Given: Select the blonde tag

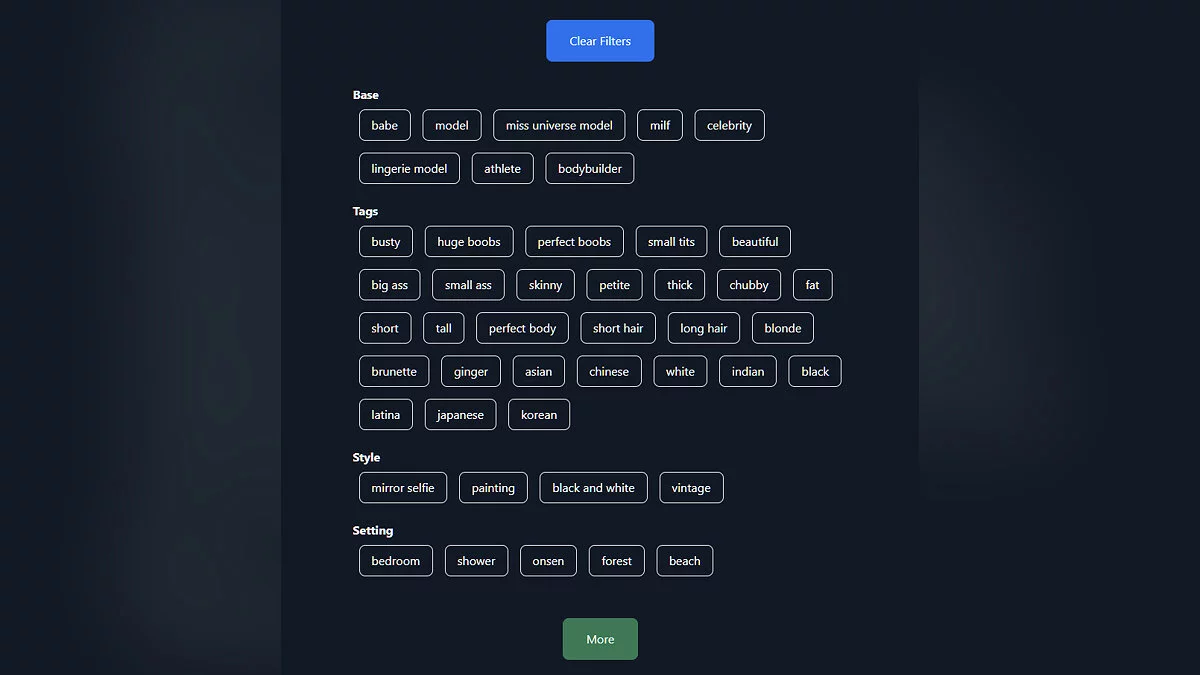Looking at the screenshot, I should tap(783, 328).
